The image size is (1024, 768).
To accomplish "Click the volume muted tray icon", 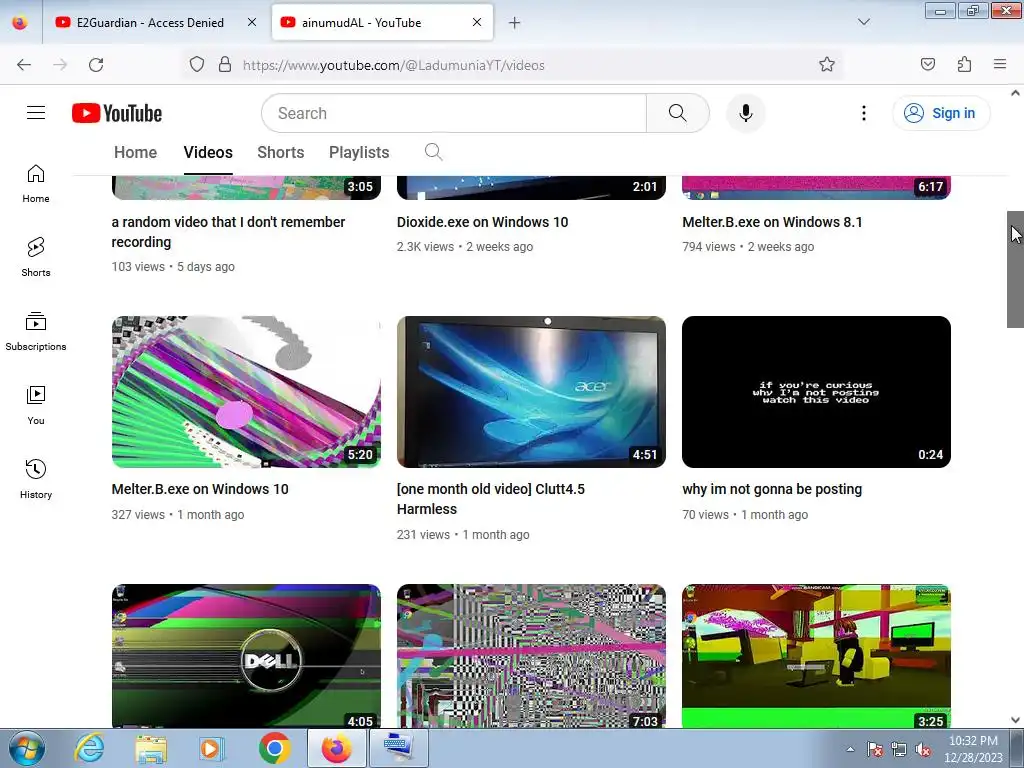I will pos(923,749).
